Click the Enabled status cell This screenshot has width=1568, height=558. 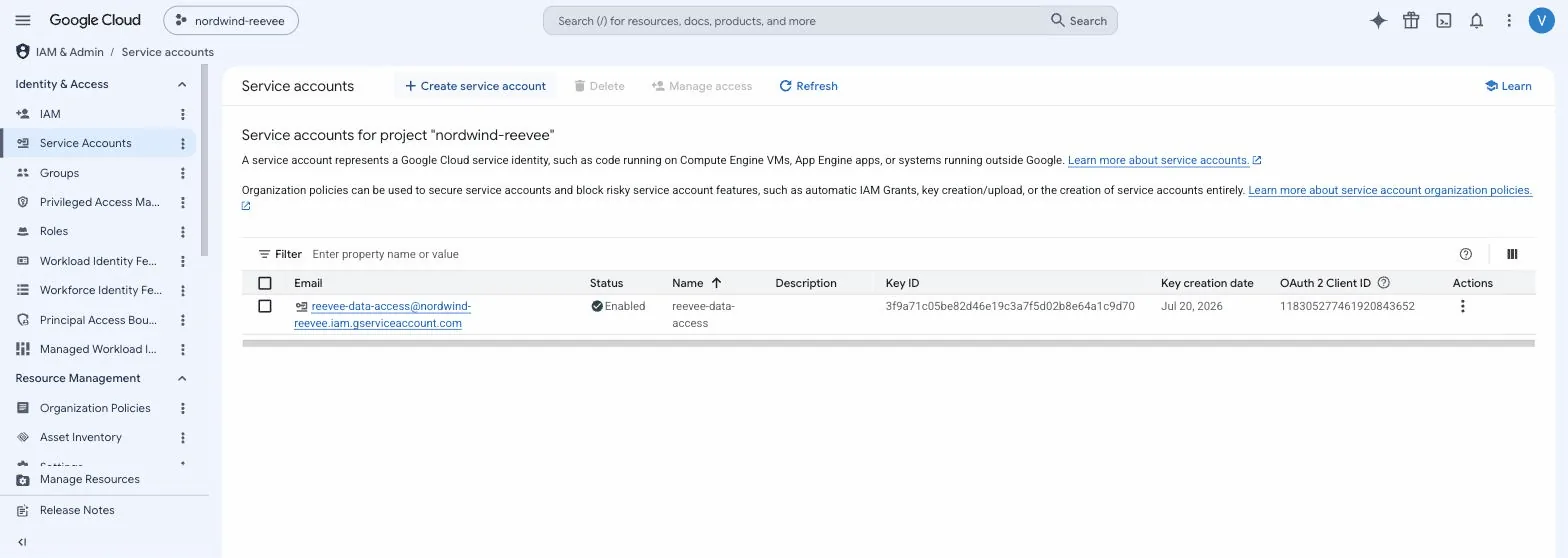pos(618,306)
